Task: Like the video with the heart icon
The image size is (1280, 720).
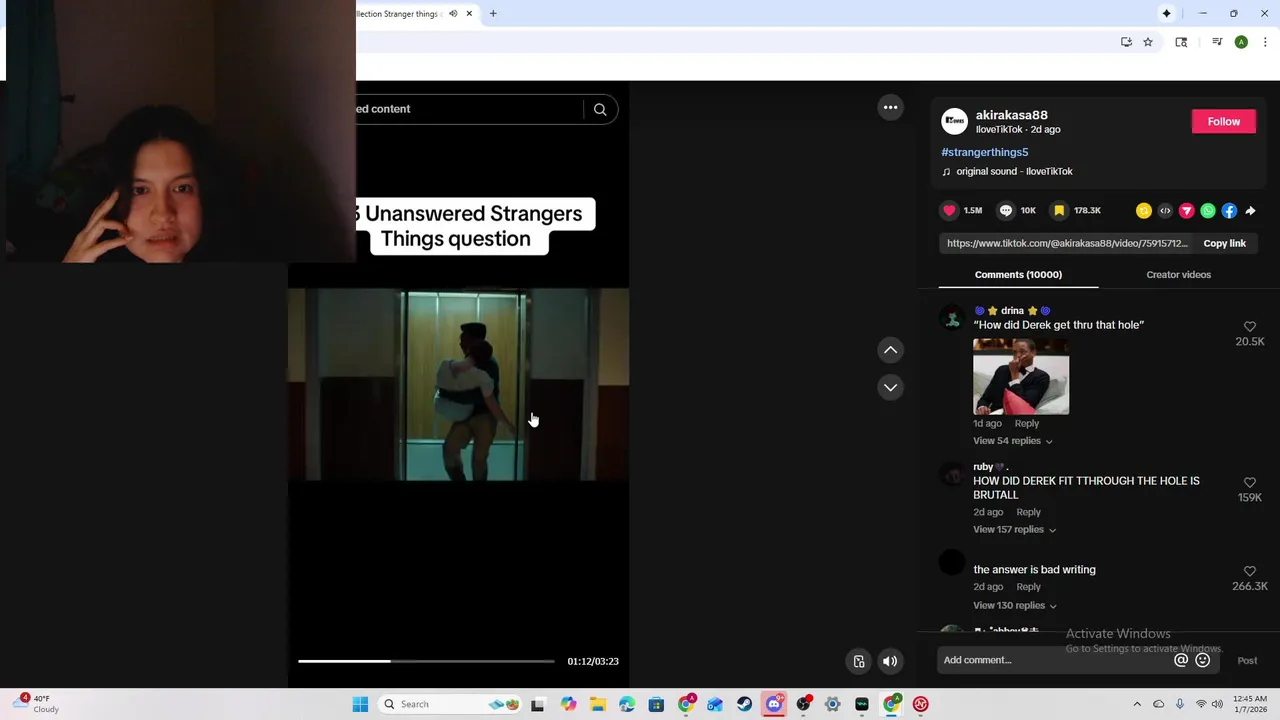Action: pos(949,210)
